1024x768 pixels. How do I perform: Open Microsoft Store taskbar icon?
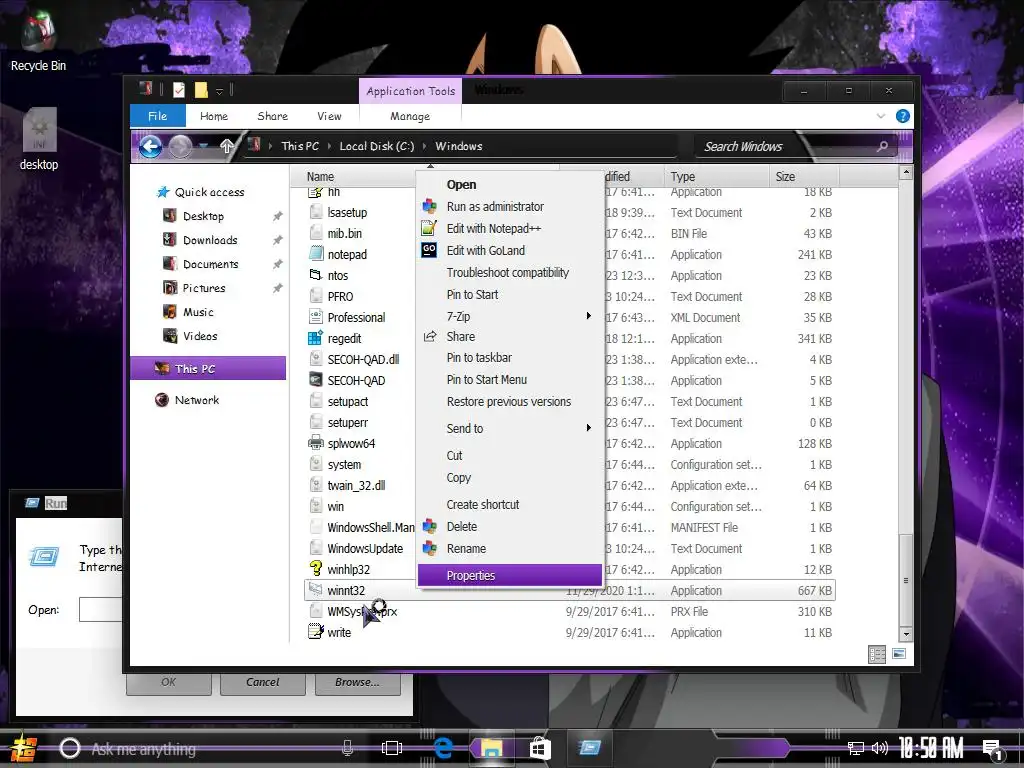pyautogui.click(x=540, y=748)
